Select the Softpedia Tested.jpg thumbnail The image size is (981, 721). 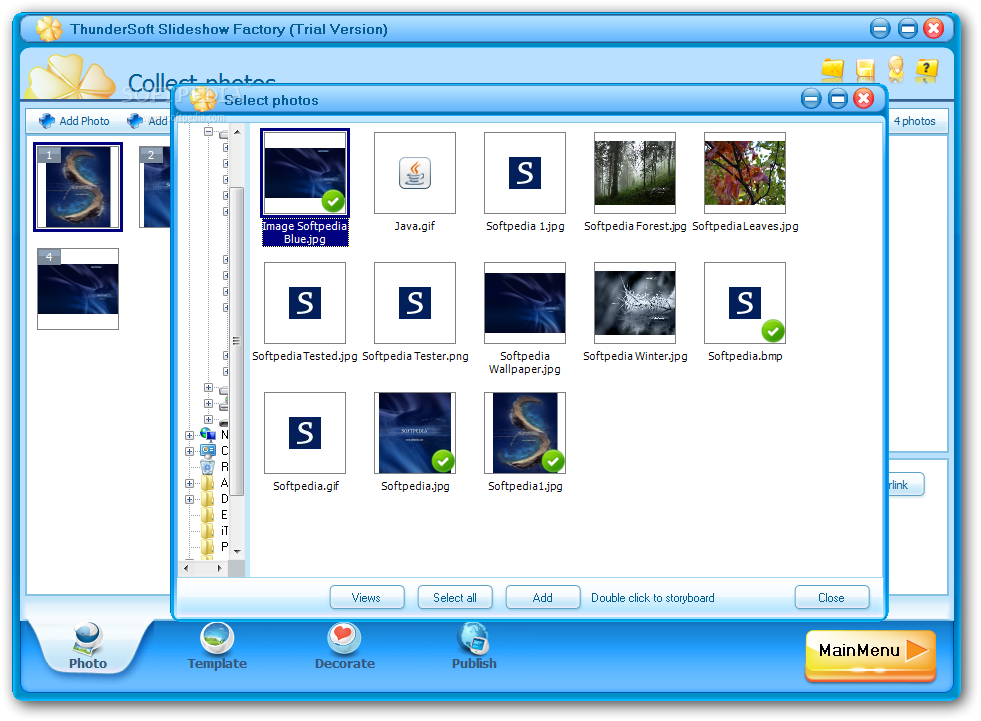pos(305,303)
